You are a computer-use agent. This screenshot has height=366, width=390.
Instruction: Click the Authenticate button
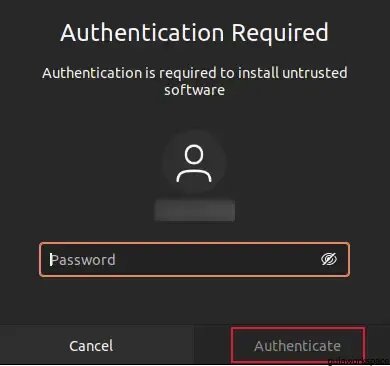[x=298, y=345]
